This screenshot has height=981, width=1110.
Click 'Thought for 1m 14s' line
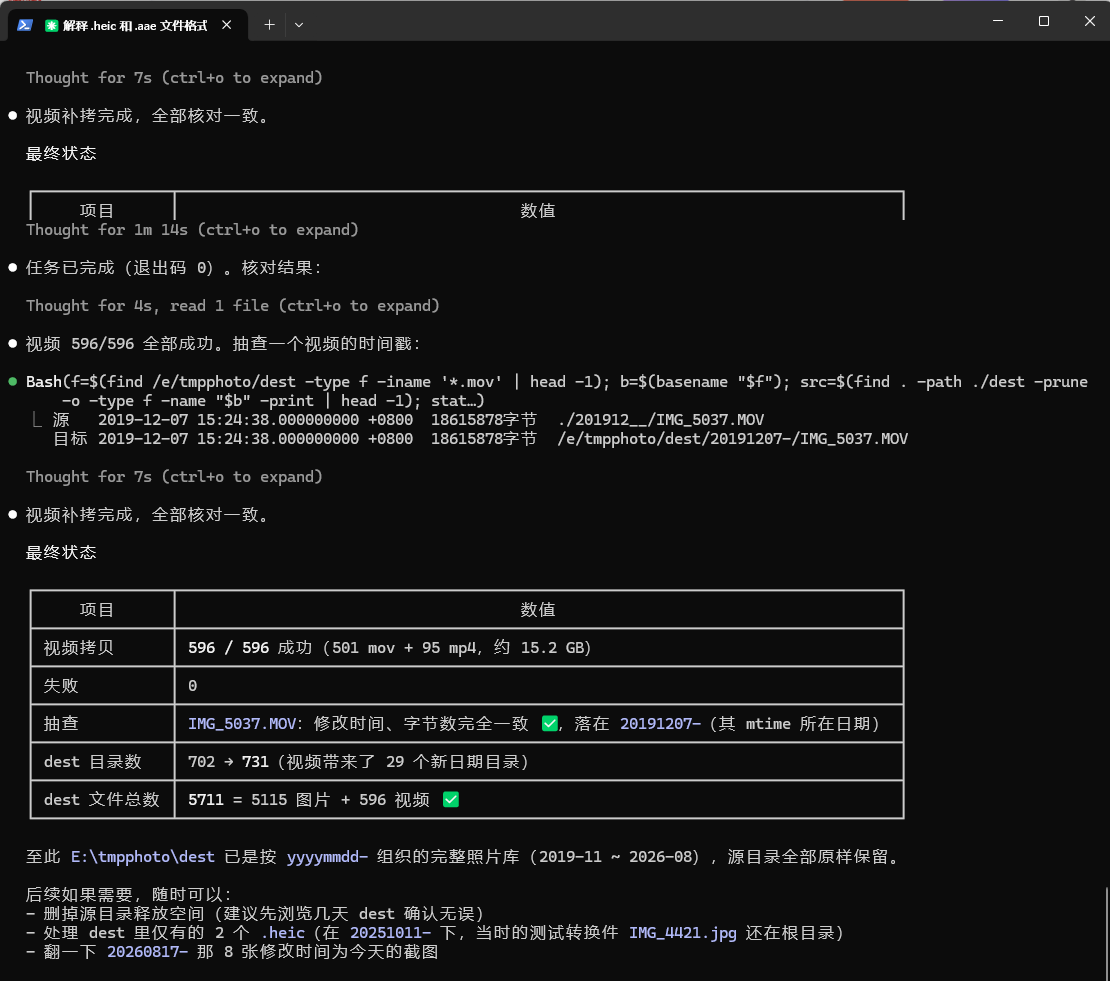pos(193,229)
